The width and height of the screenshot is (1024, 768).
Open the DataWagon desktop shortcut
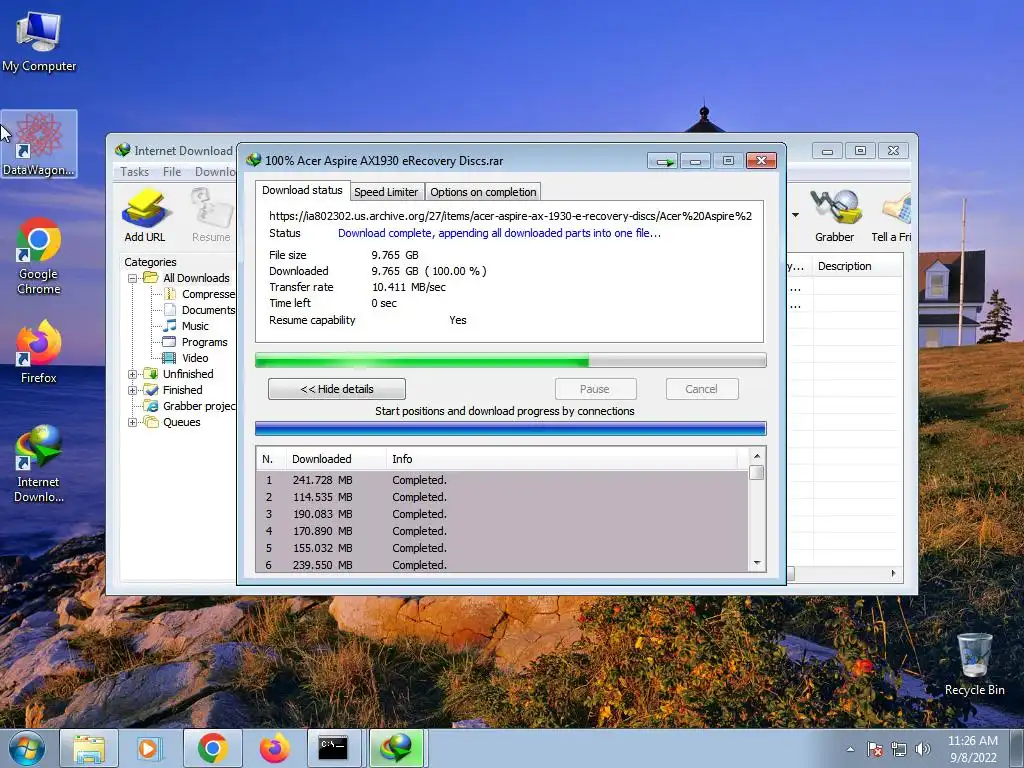tap(39, 144)
